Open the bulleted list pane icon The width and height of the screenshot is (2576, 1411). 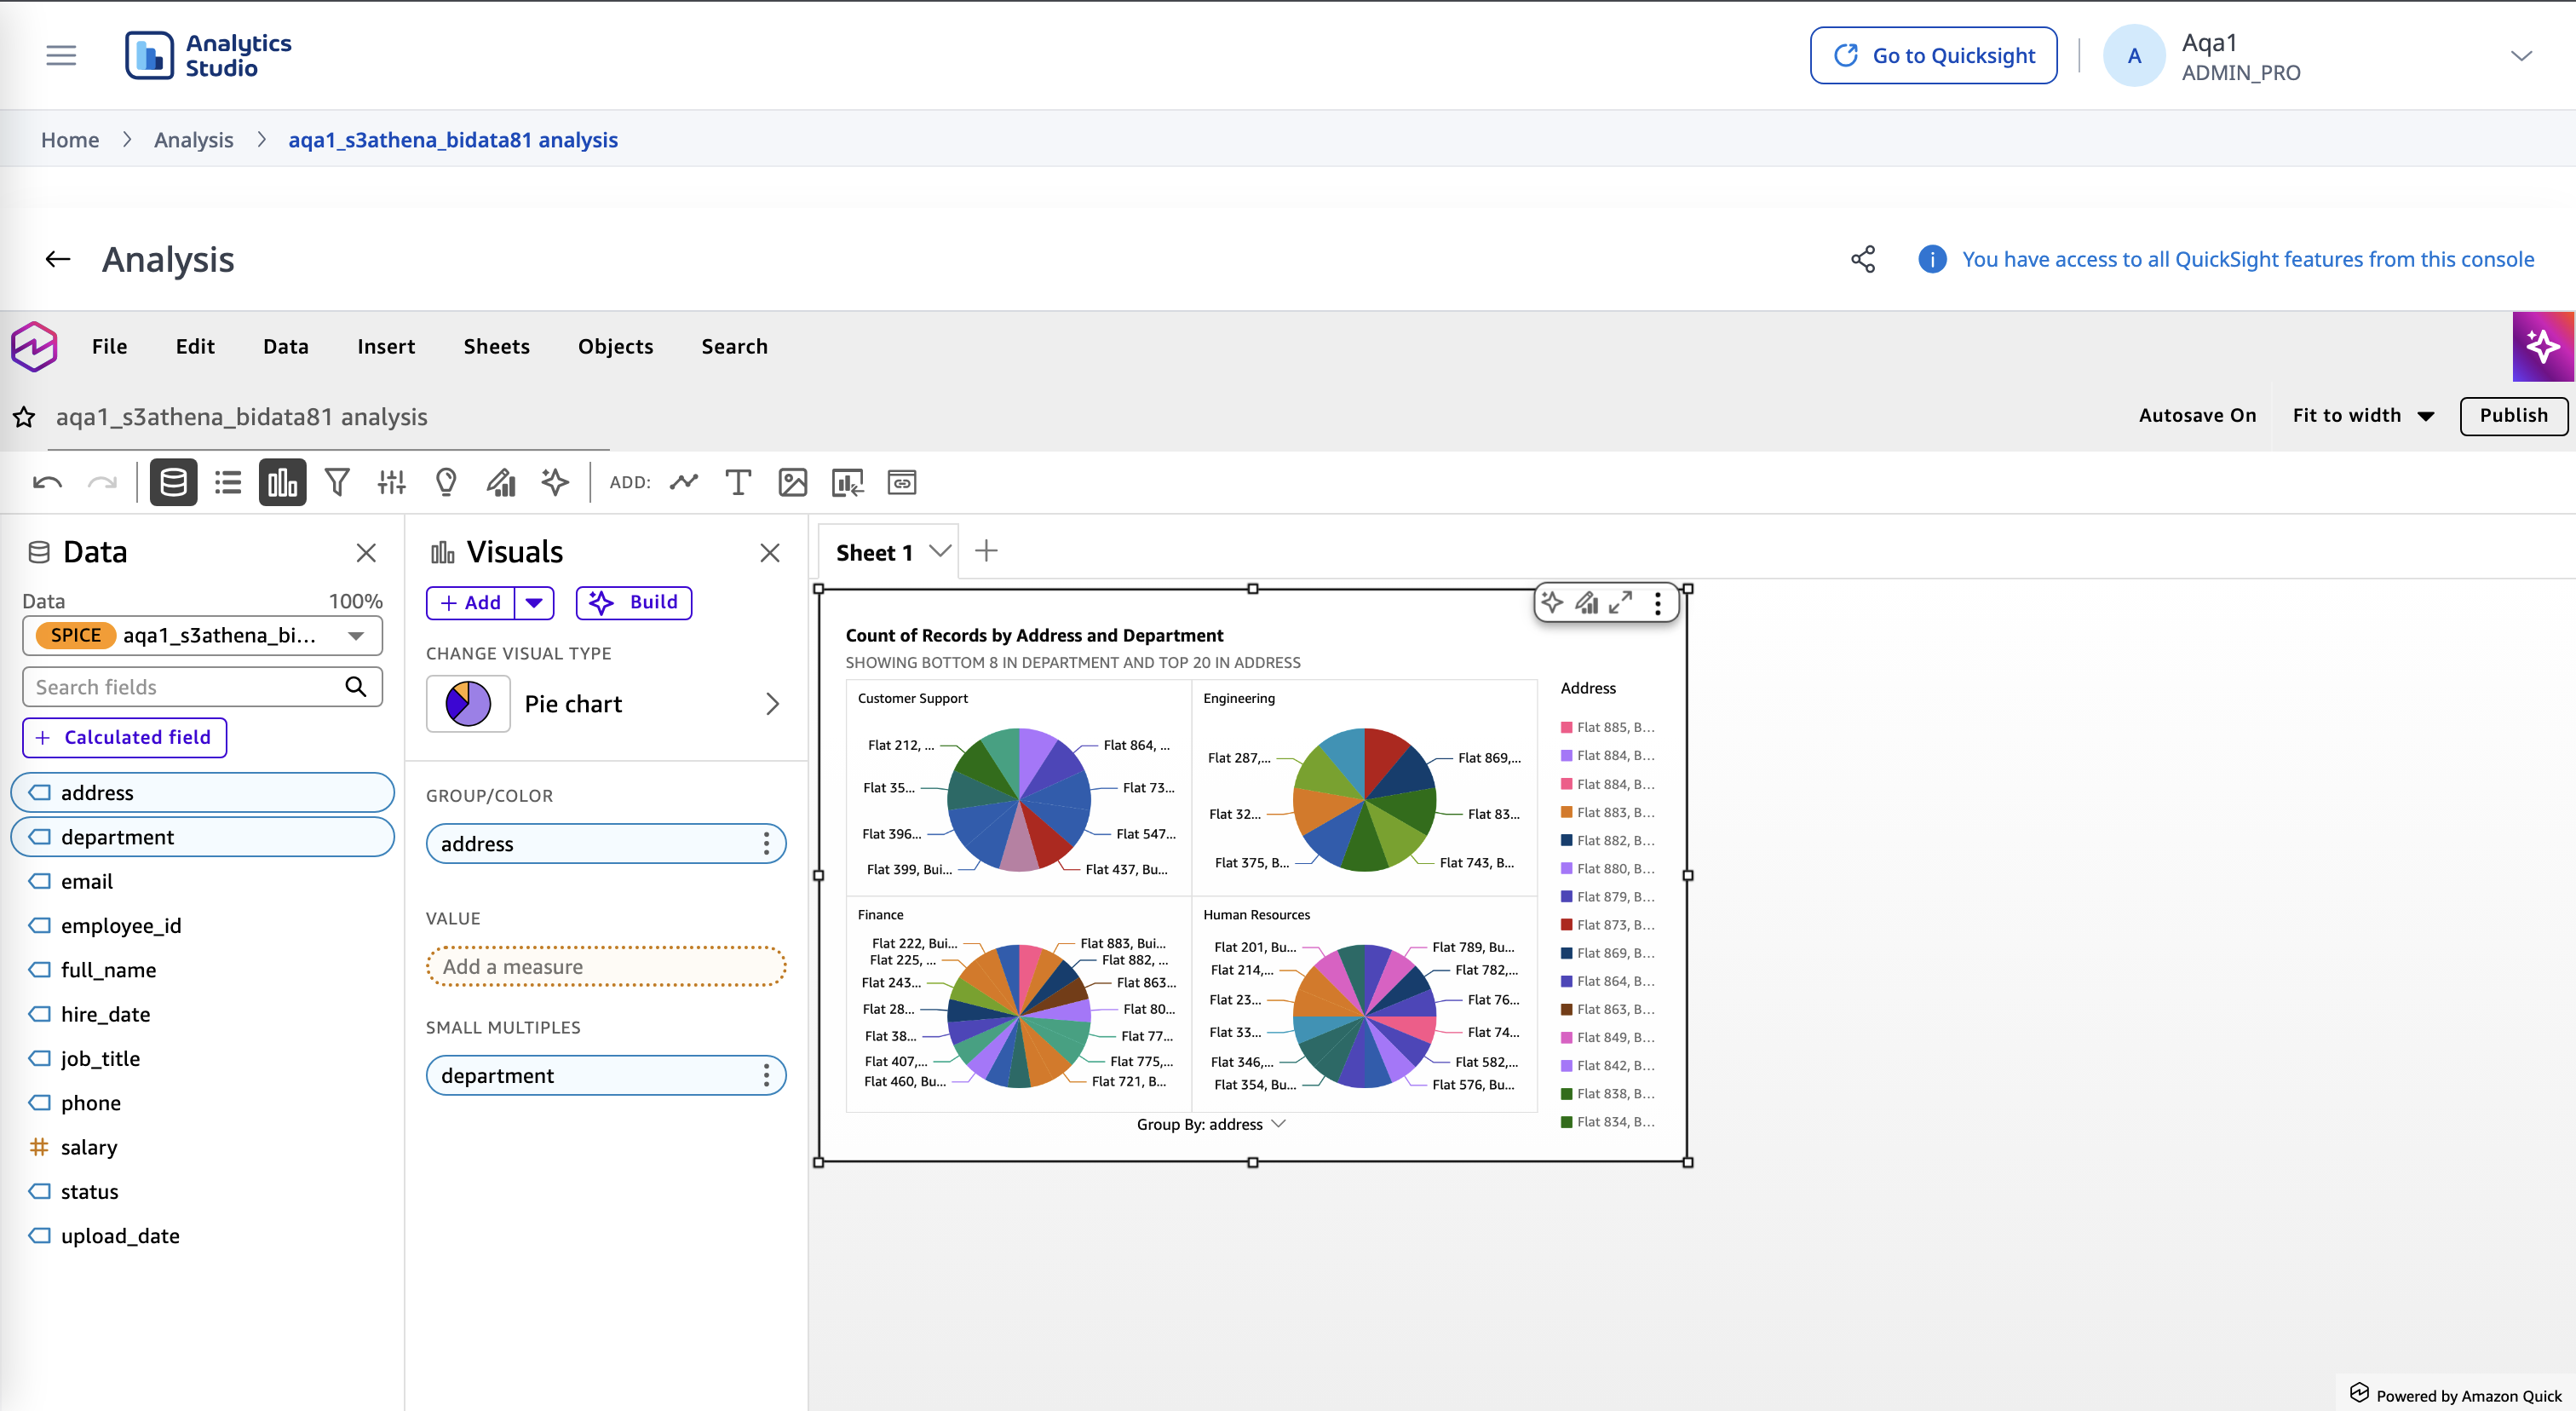click(228, 483)
